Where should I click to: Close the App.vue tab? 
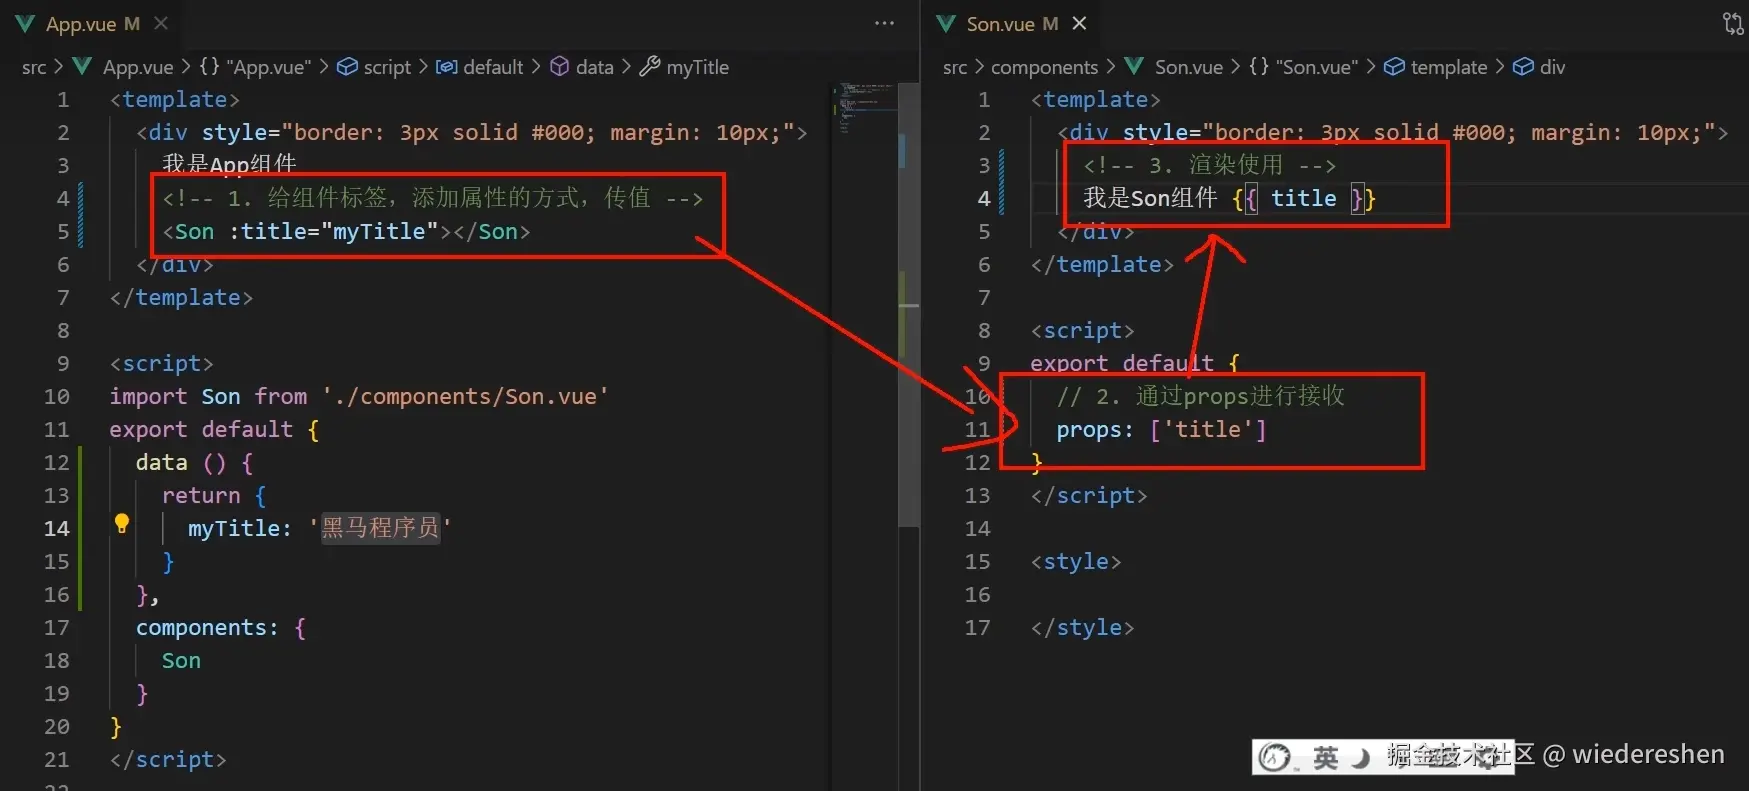coord(161,23)
